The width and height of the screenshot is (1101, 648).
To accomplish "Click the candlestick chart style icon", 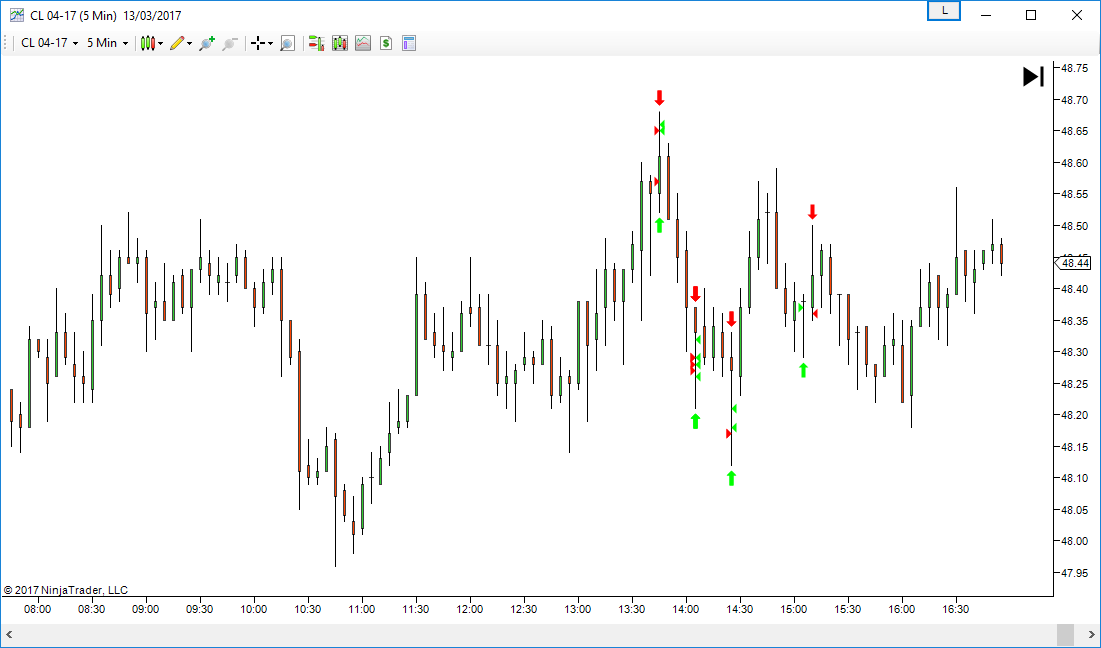I will pyautogui.click(x=147, y=43).
